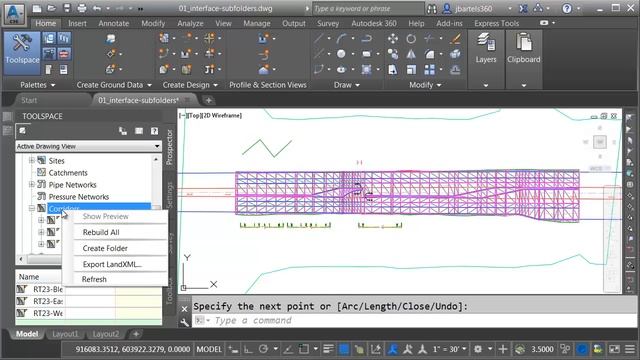Select the Ellipse tool in Draw panel
The height and width of the screenshot is (360, 640).
341,70
